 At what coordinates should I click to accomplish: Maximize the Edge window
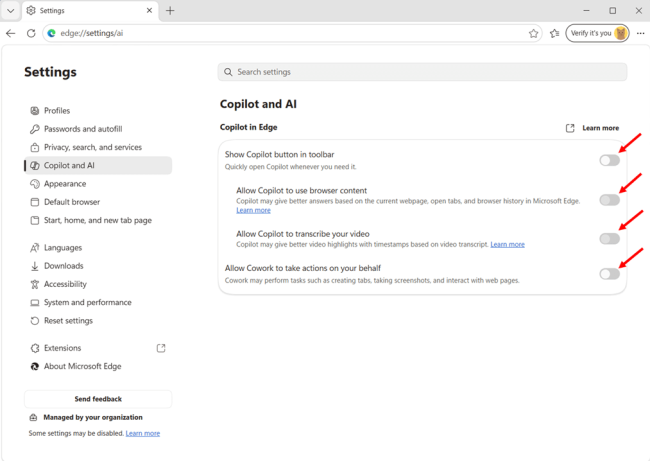(612, 11)
